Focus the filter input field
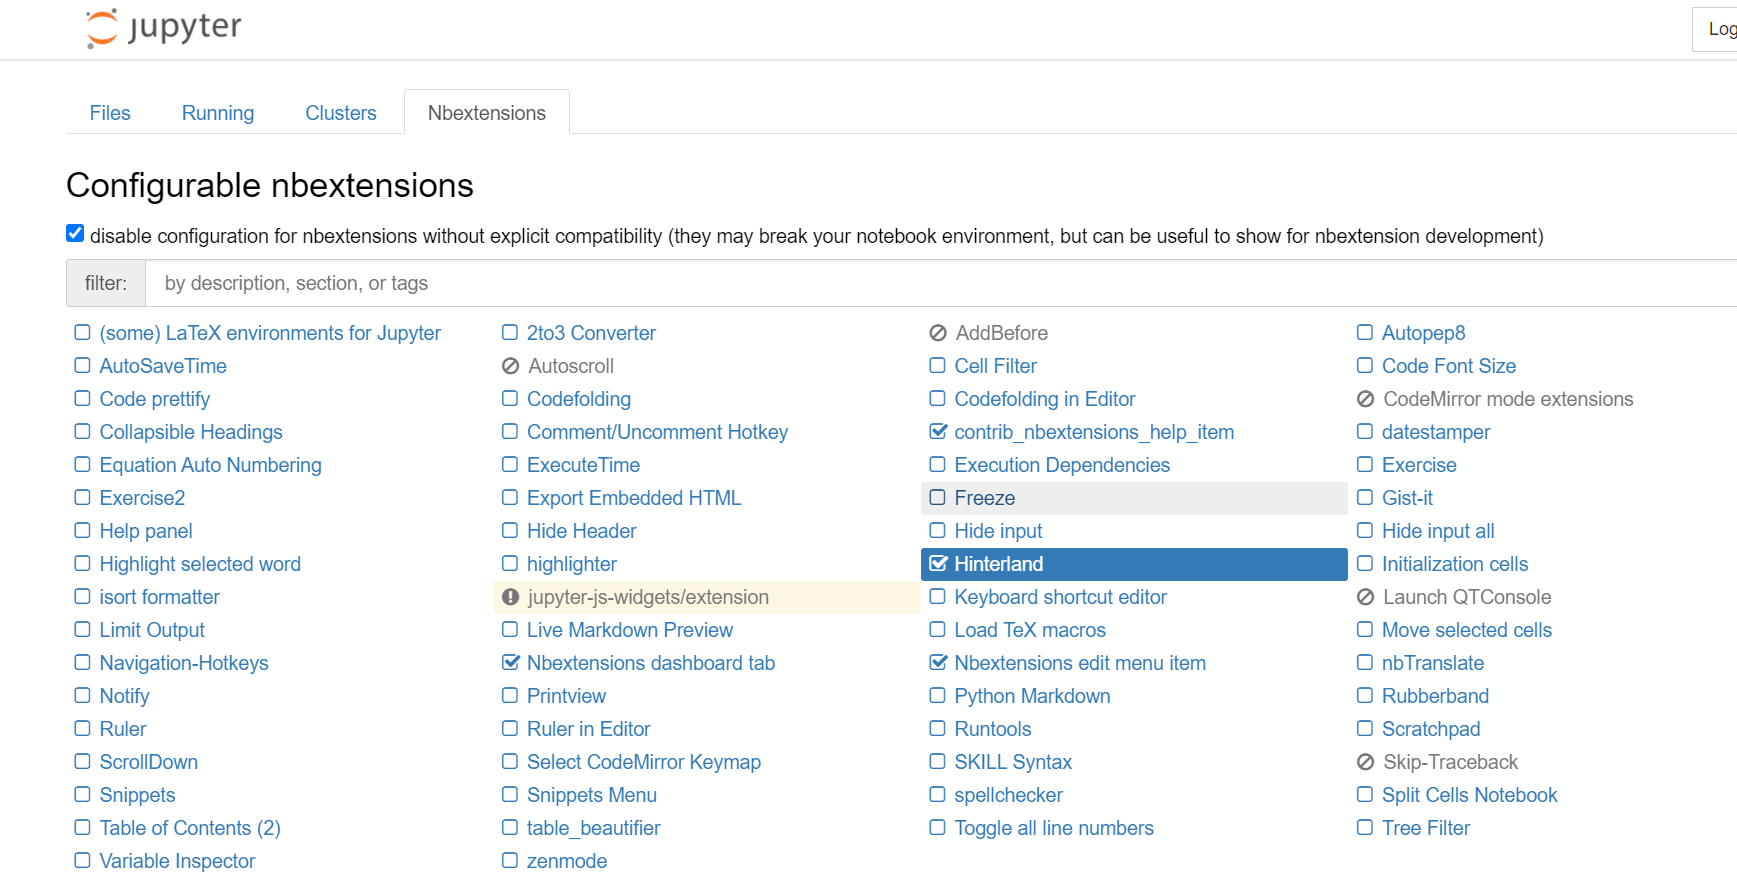The width and height of the screenshot is (1737, 878). [x=941, y=283]
